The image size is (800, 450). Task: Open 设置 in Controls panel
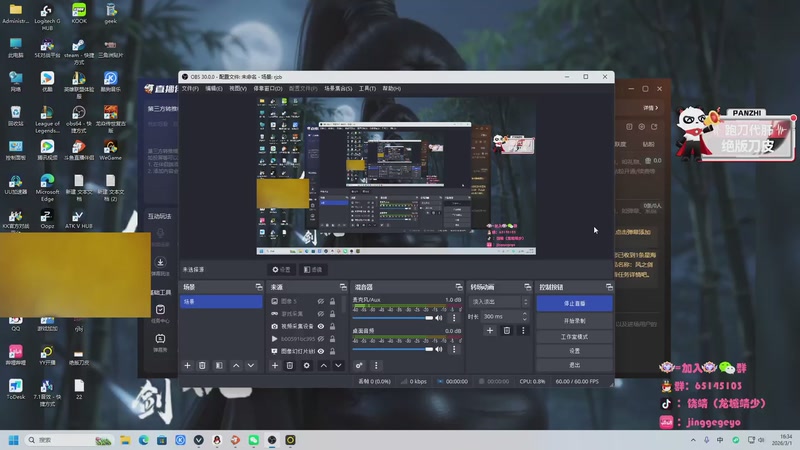click(574, 351)
